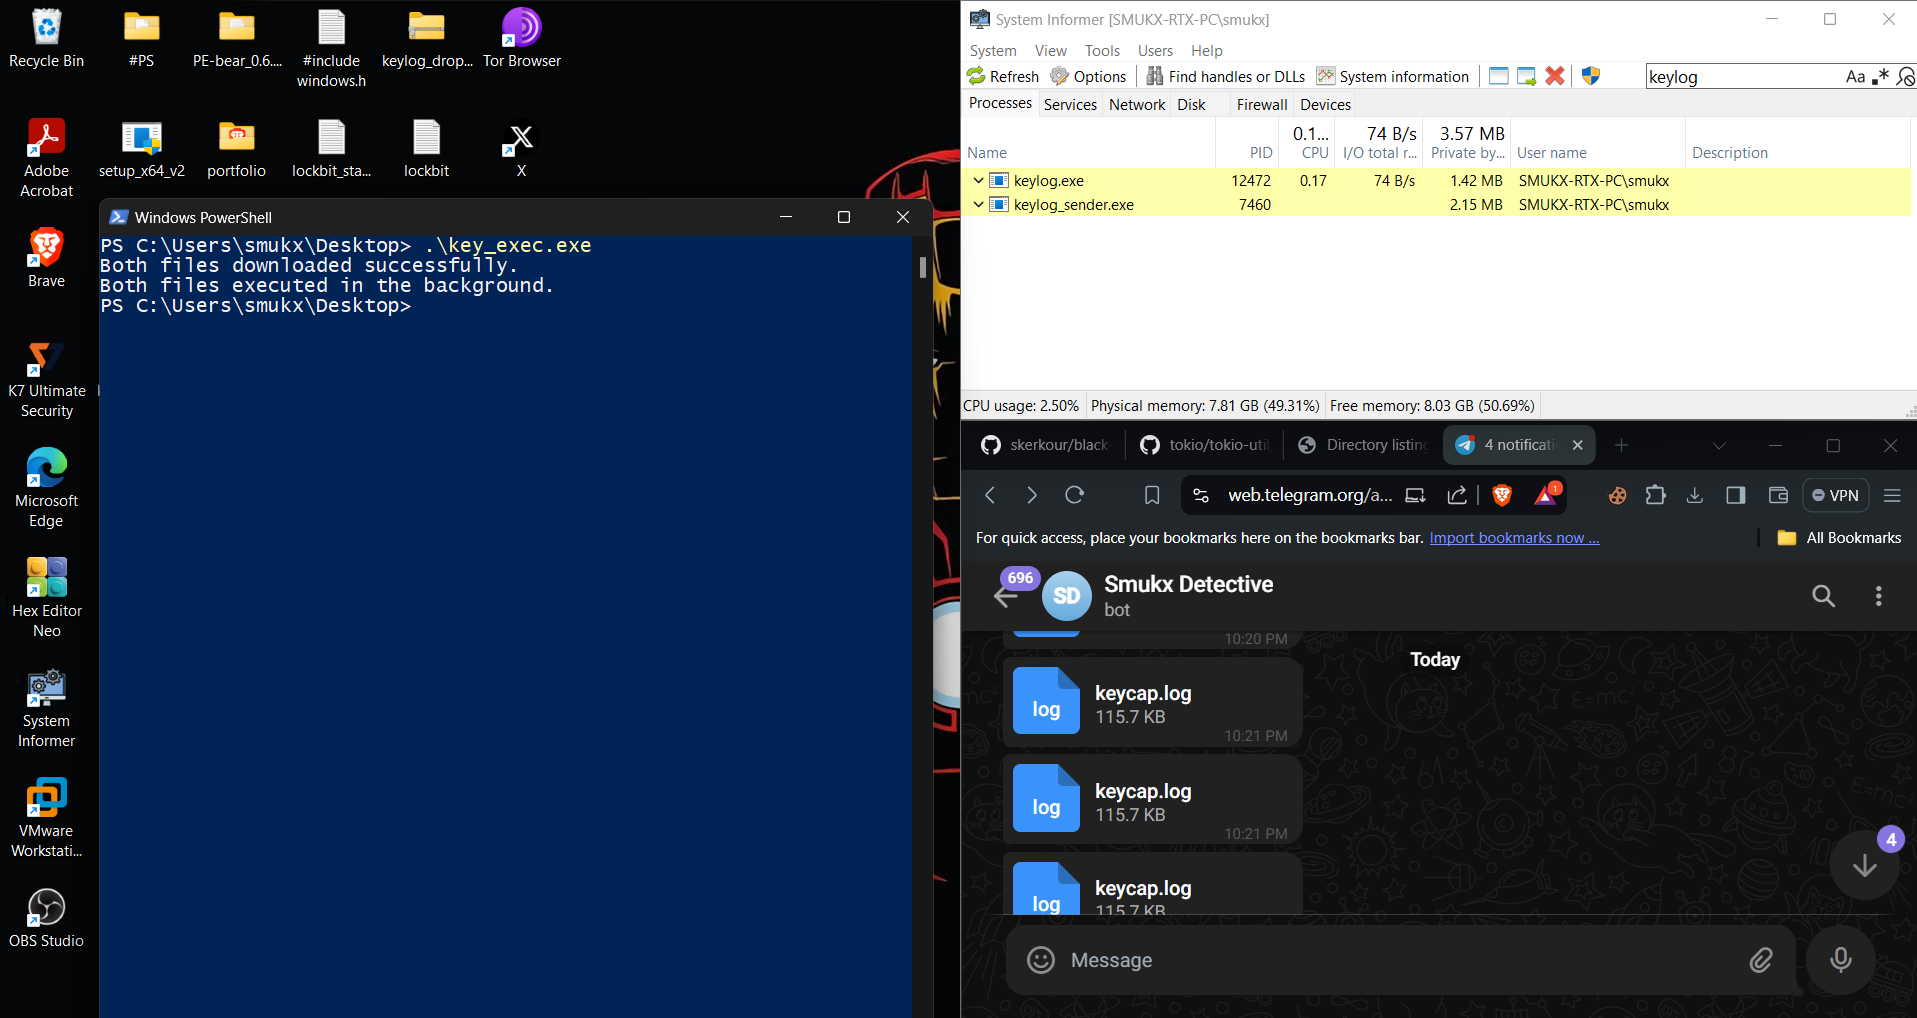Open the Help menu in System Informer

pos(1206,50)
